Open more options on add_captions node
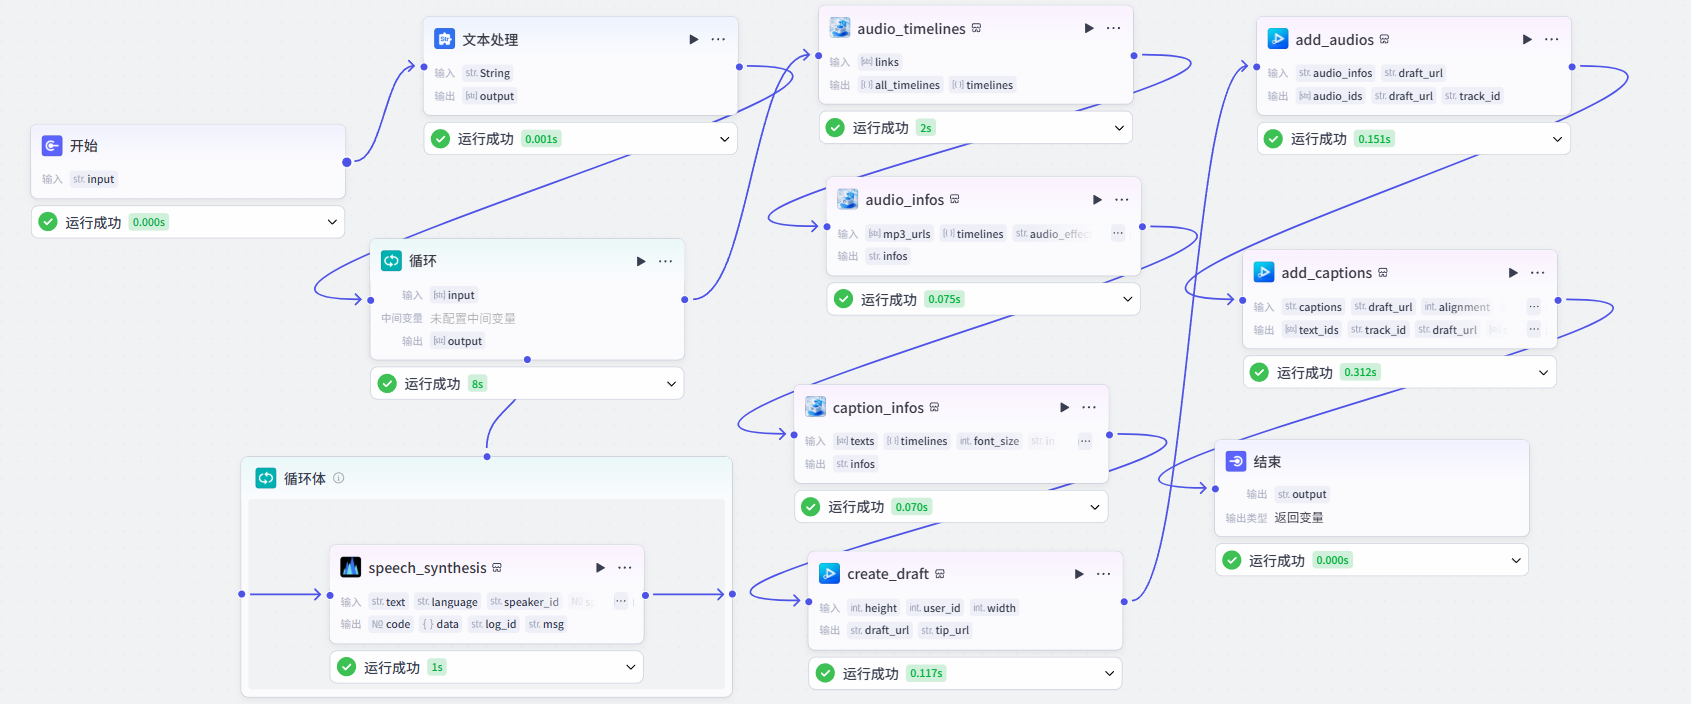Image resolution: width=1691 pixels, height=704 pixels. [x=1537, y=272]
